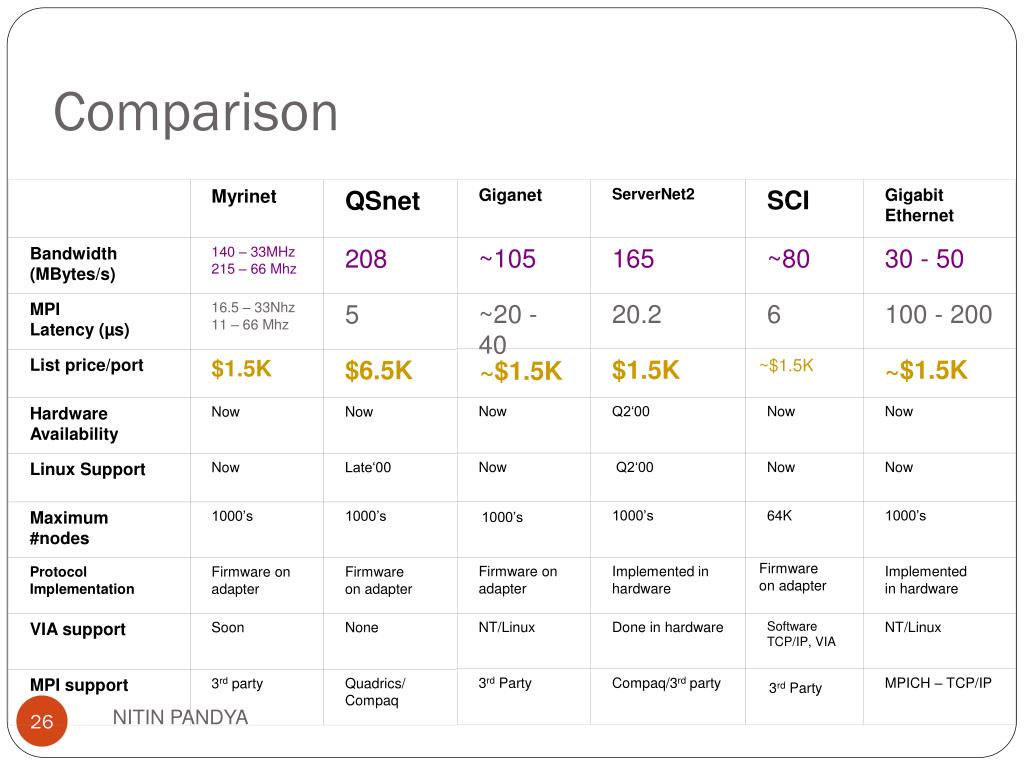Click the SCI column header

click(x=788, y=200)
